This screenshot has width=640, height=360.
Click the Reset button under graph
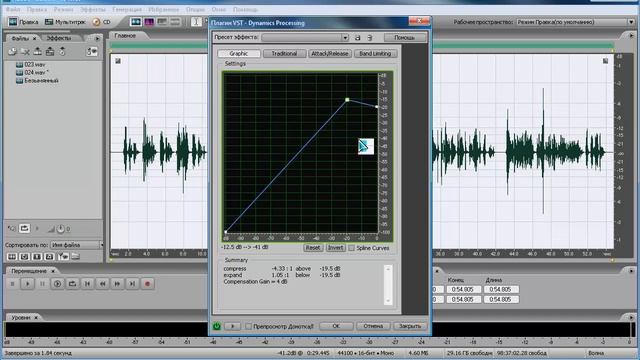[313, 248]
